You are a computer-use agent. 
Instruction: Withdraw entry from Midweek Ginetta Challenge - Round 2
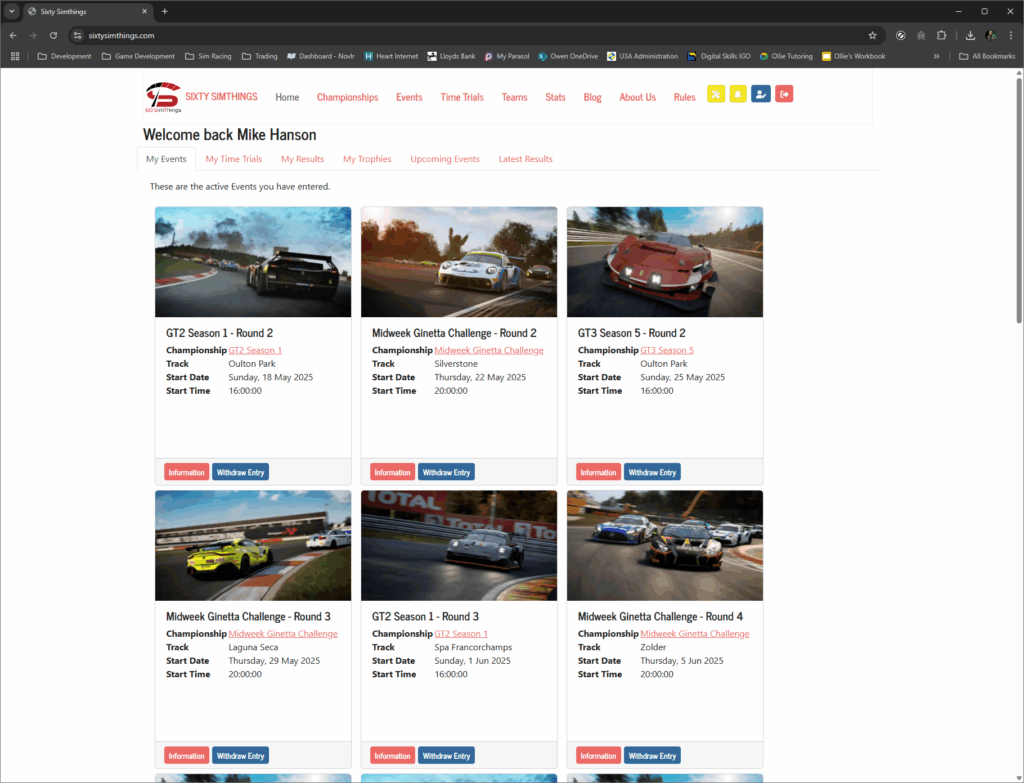446,472
